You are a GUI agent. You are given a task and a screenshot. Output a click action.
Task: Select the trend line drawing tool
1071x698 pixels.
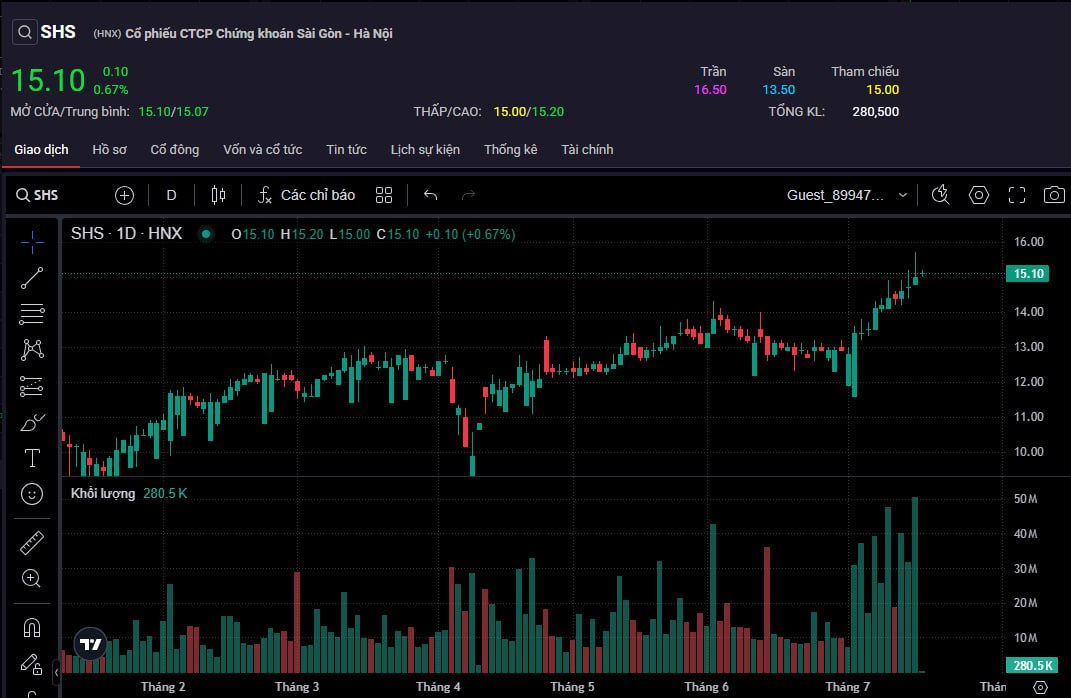[x=32, y=278]
